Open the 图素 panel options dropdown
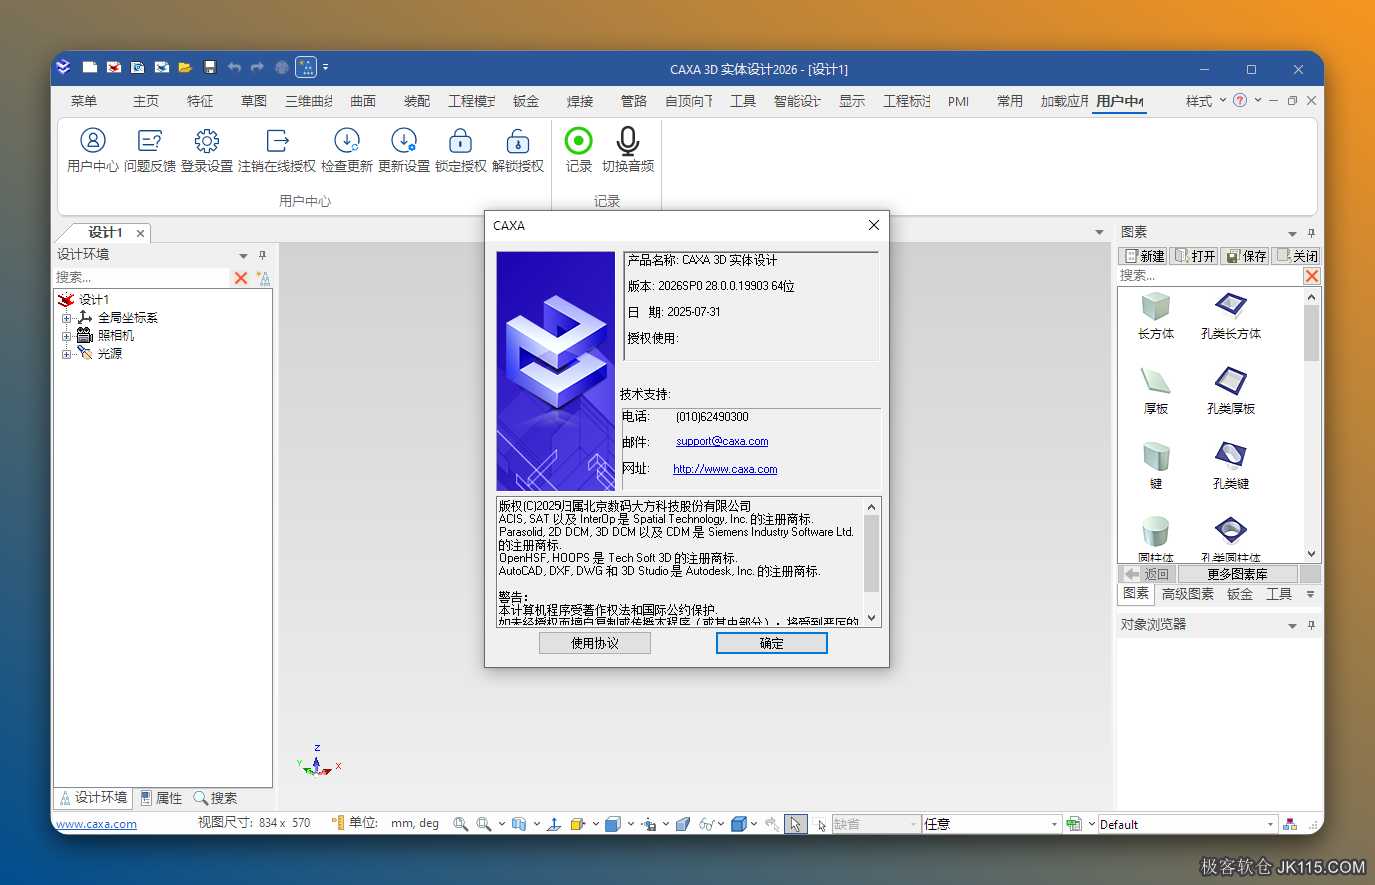Screen dimensions: 1375x885 point(1292,234)
